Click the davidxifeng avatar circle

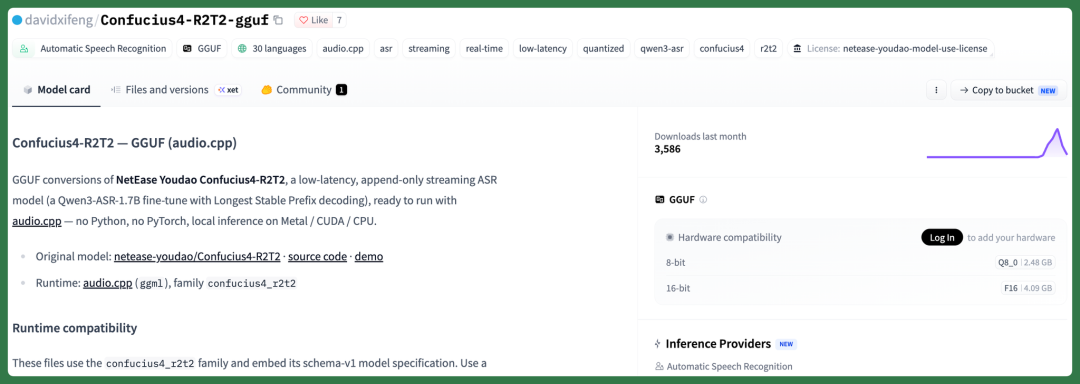17,20
